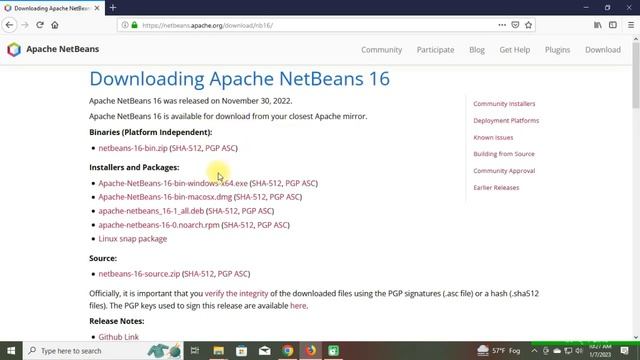This screenshot has height=360, width=640.
Task: Launch File Explorer from the taskbar
Action: [218, 351]
